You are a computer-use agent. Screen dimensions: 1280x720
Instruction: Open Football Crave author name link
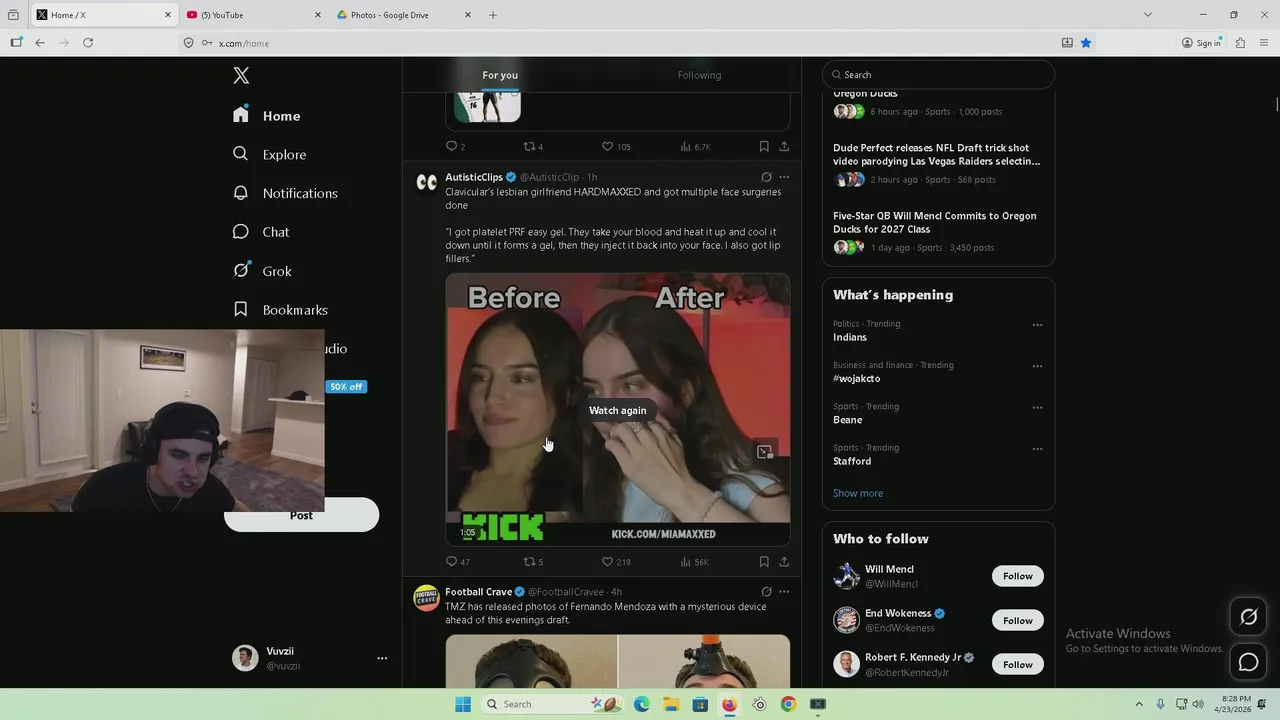click(x=478, y=592)
